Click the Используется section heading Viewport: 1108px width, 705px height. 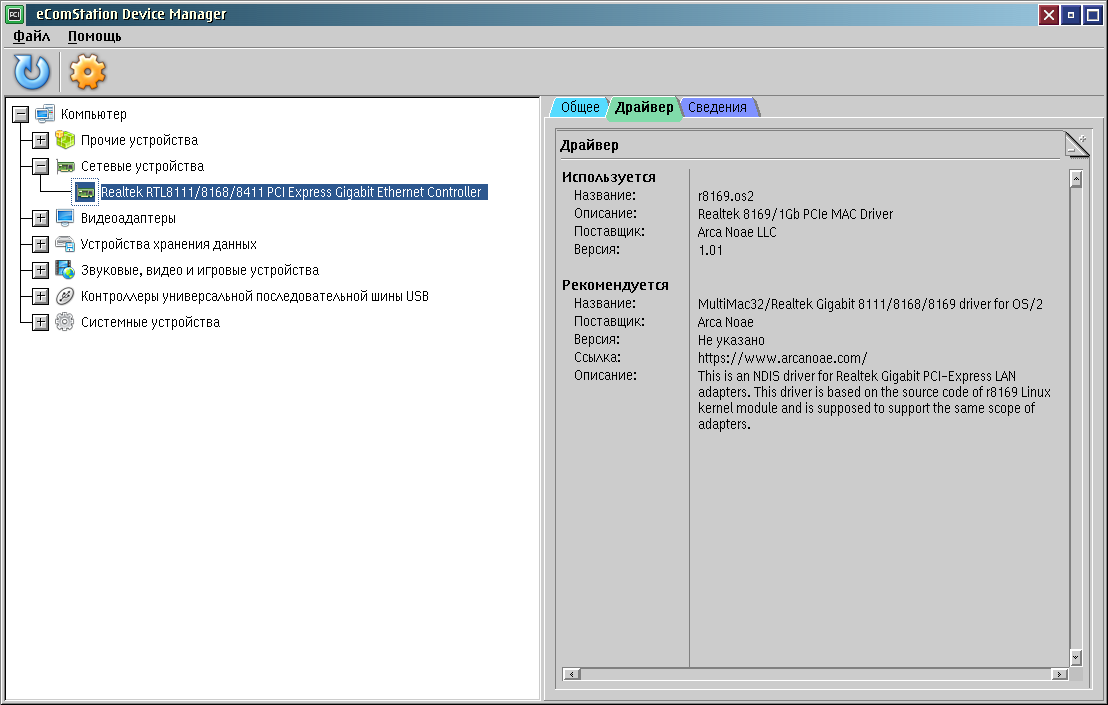(608, 177)
